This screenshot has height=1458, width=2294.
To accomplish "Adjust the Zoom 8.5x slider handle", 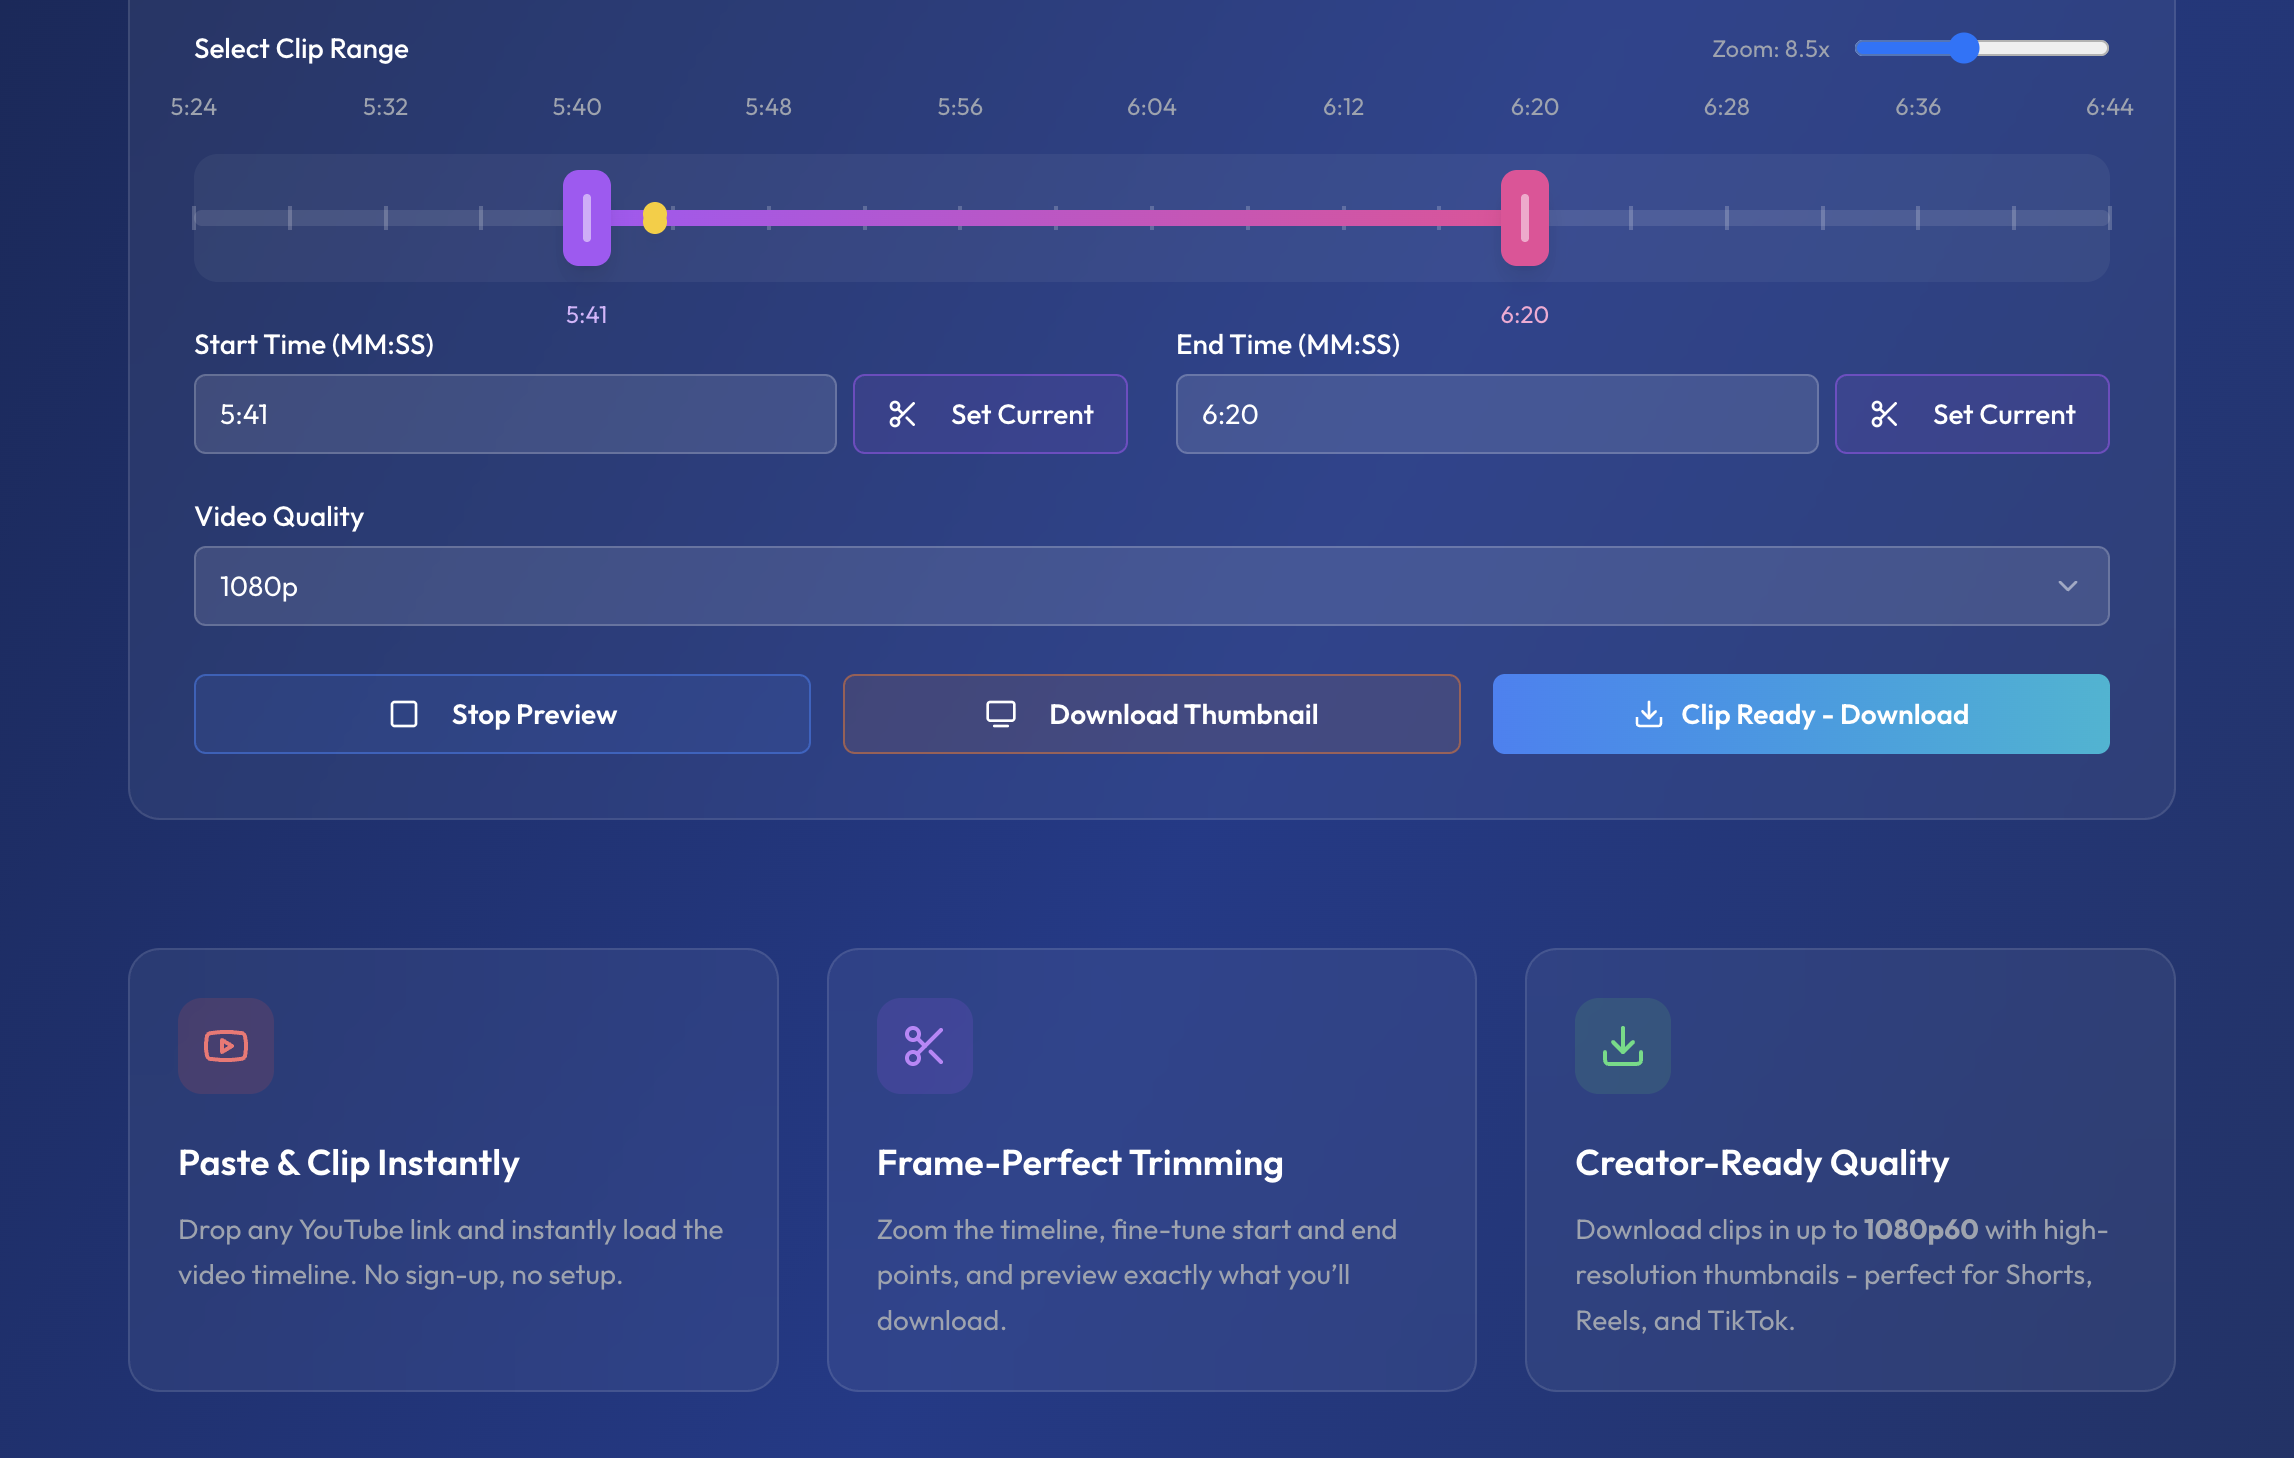I will [x=1963, y=46].
